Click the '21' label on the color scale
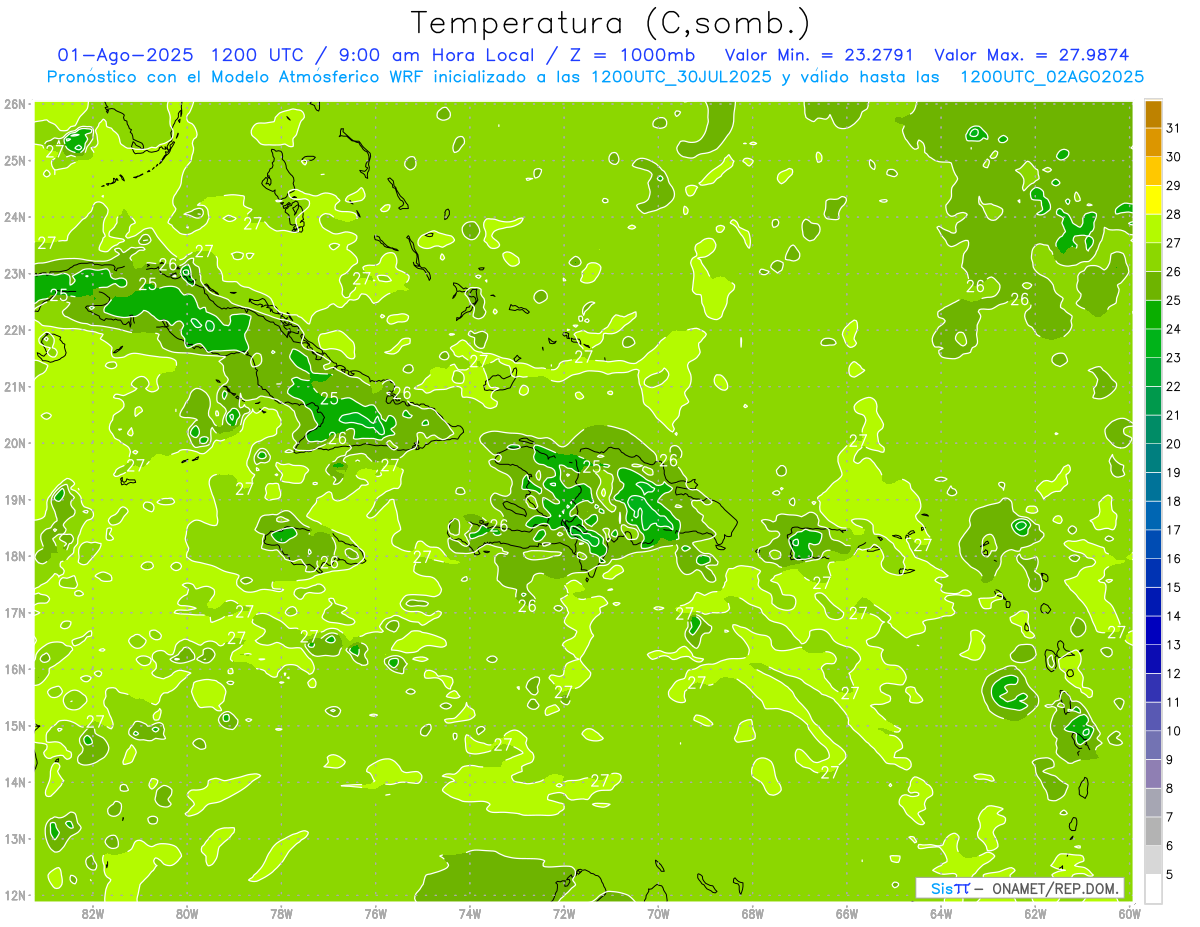1200x927 pixels. tap(1174, 415)
